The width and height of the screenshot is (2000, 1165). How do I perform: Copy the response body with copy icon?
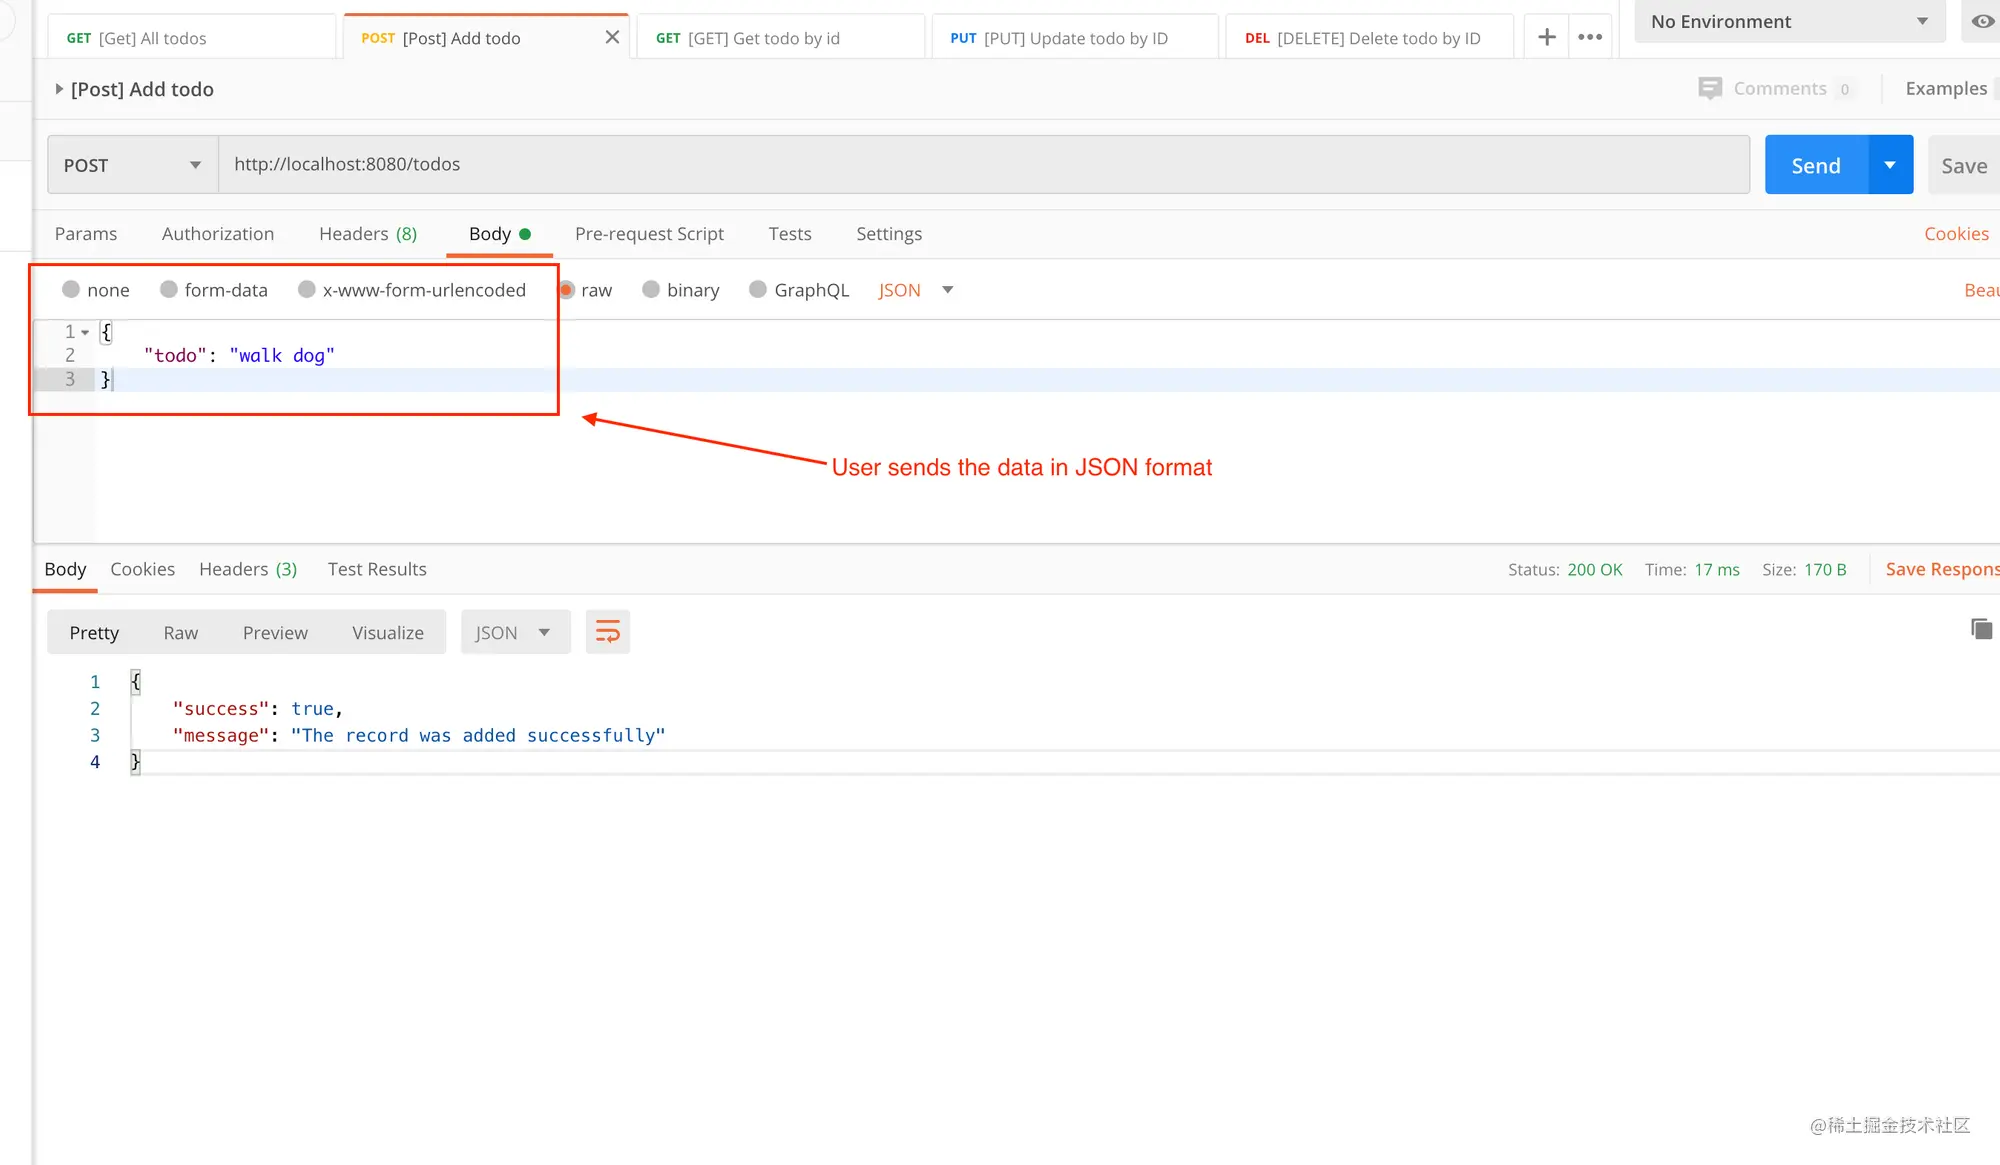coord(1981,629)
